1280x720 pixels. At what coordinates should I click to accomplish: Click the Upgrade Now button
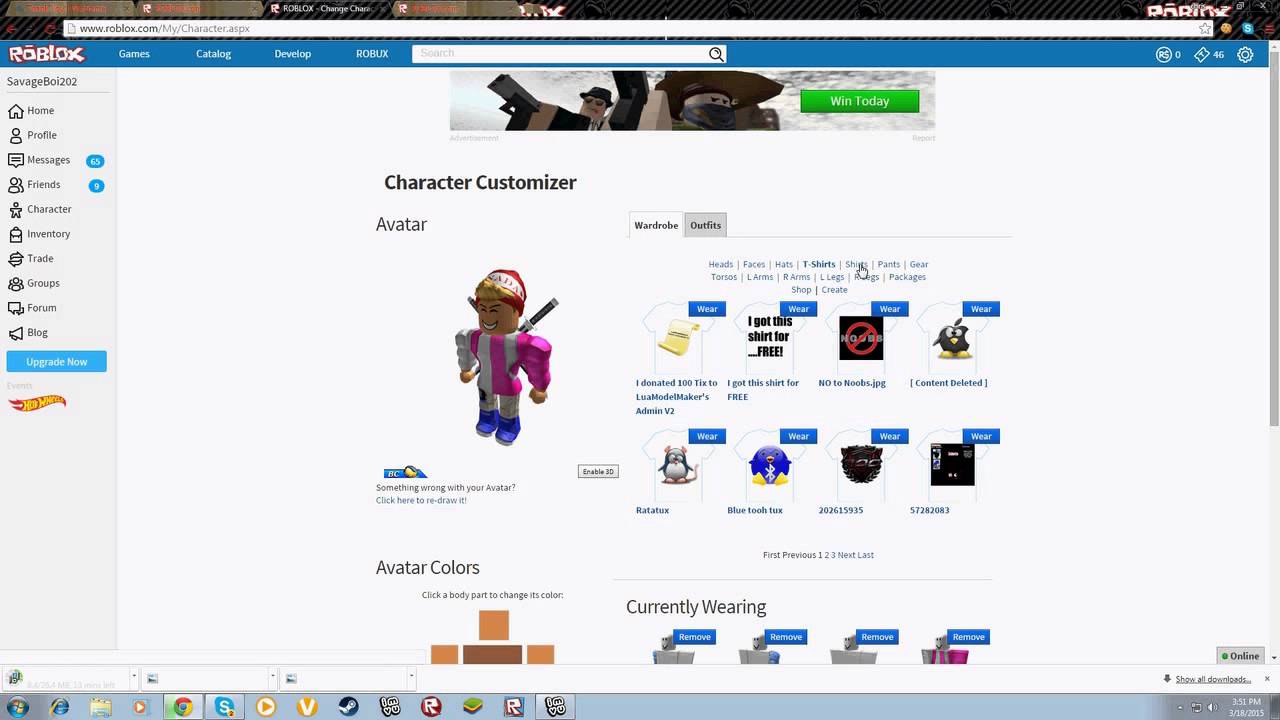57,362
